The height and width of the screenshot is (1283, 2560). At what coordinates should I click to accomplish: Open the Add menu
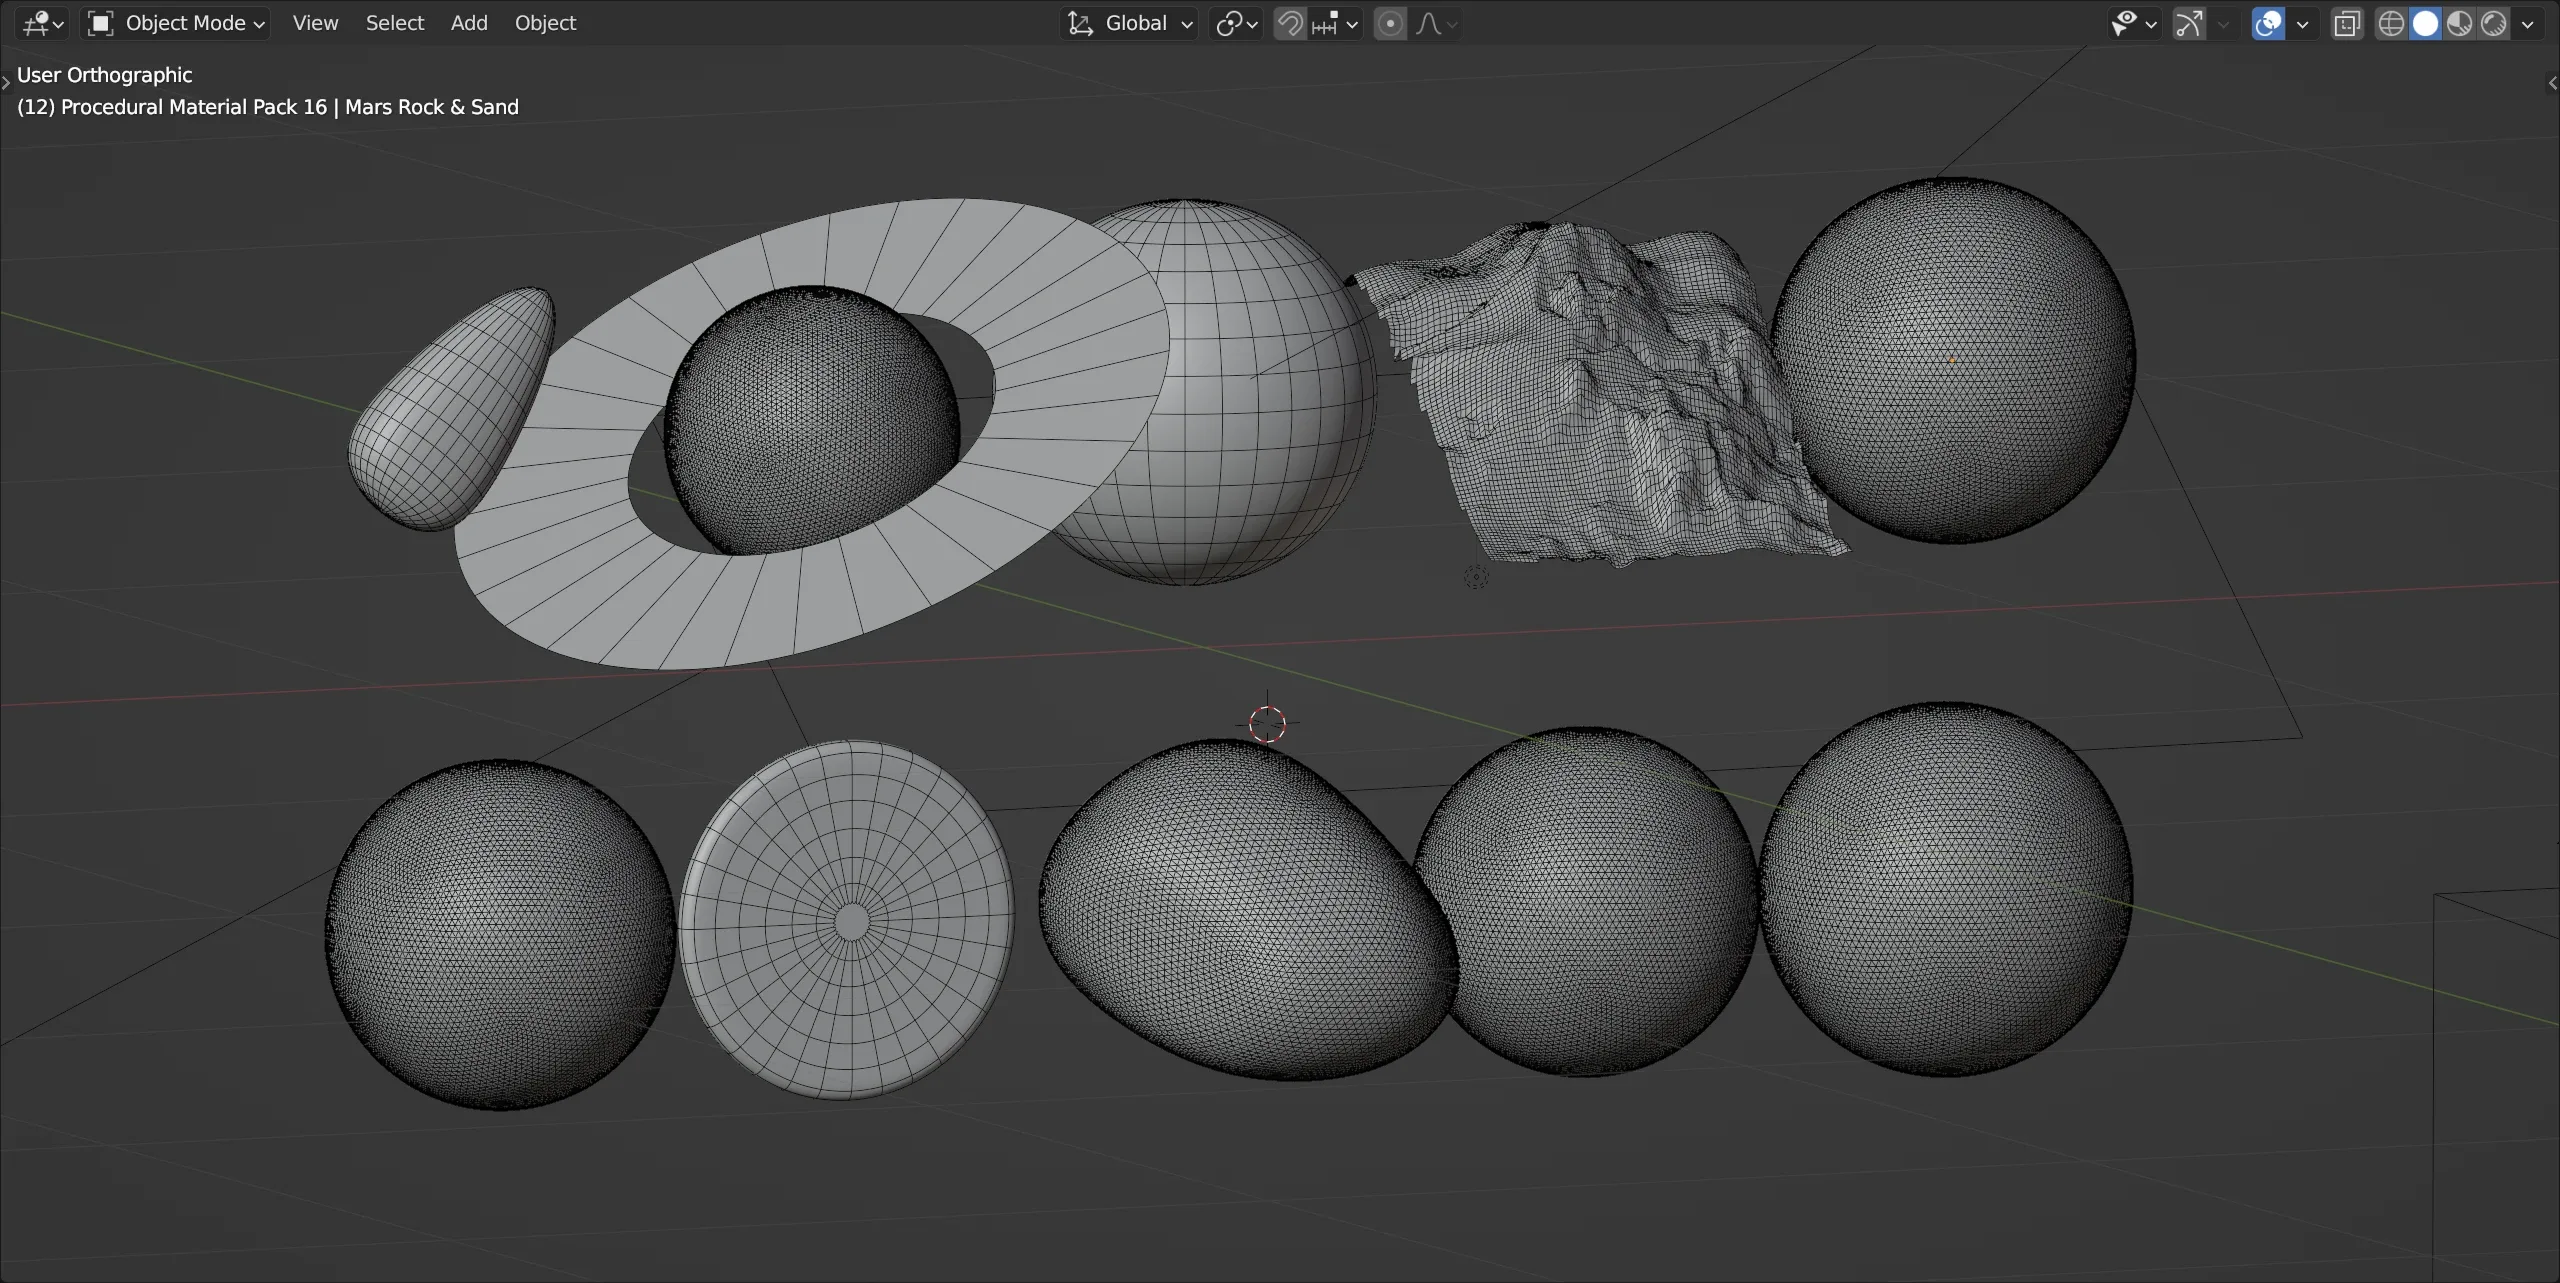(x=469, y=23)
